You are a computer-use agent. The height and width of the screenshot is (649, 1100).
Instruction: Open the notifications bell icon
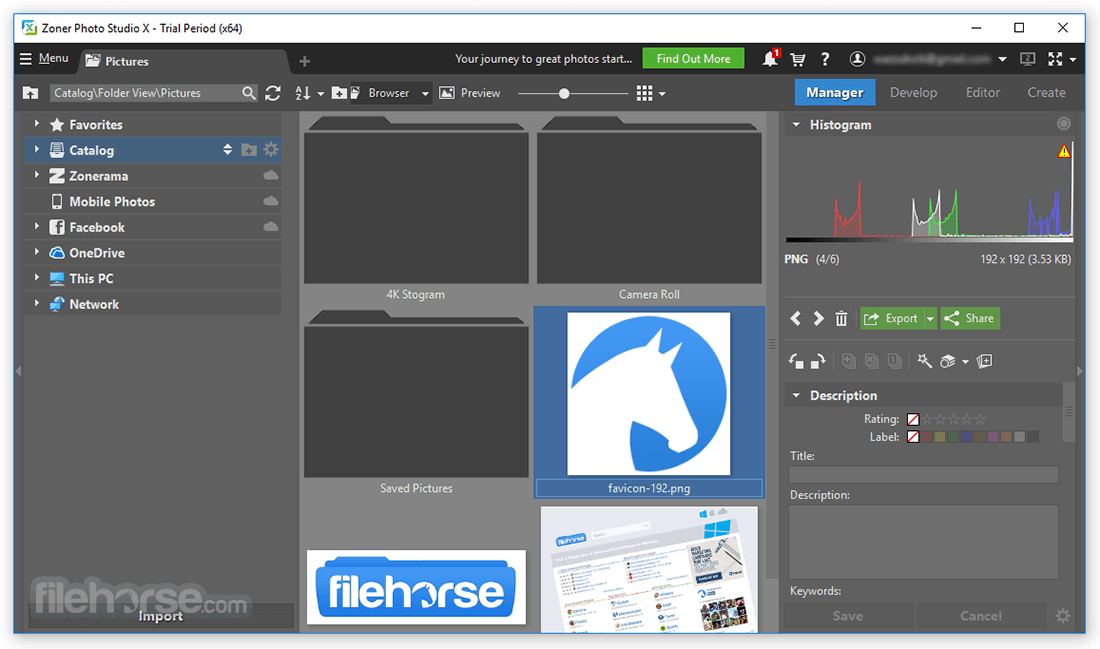770,58
